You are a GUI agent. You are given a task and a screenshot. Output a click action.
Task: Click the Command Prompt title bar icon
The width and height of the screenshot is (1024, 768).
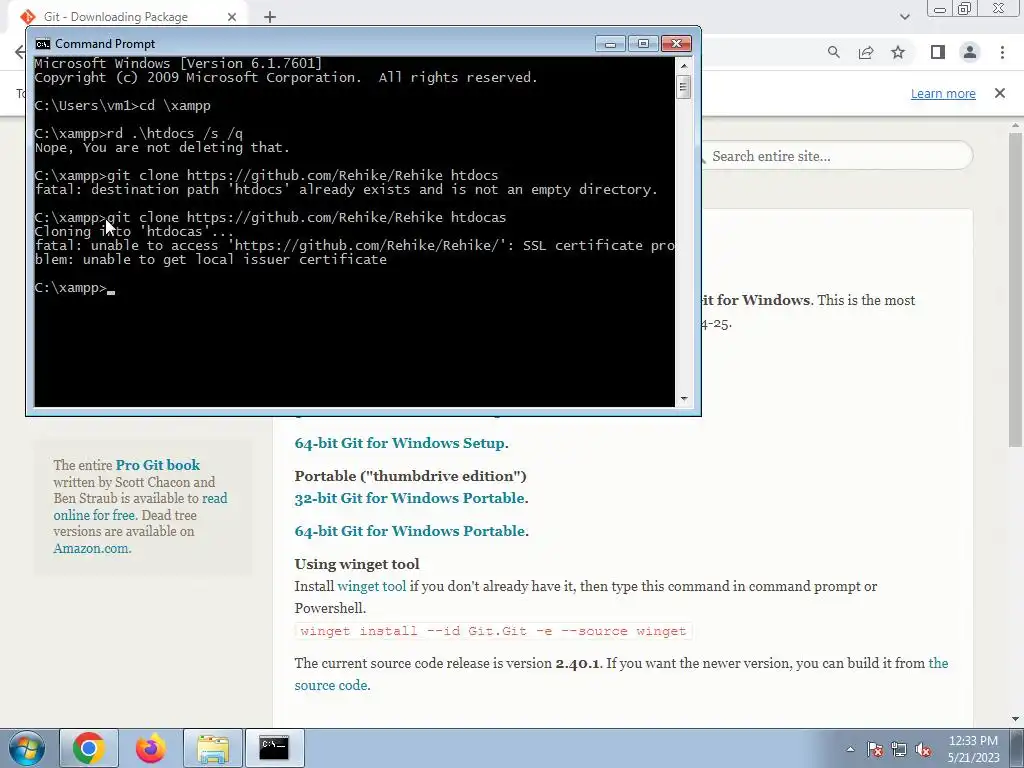(43, 44)
